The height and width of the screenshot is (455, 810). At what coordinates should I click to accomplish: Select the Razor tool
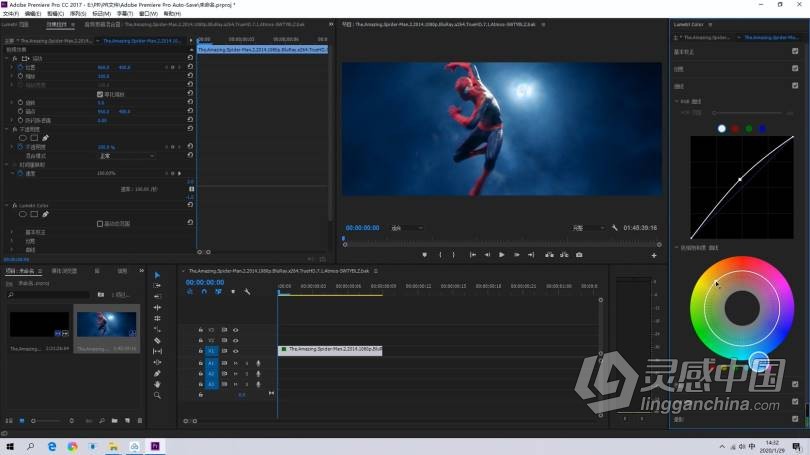(x=158, y=340)
